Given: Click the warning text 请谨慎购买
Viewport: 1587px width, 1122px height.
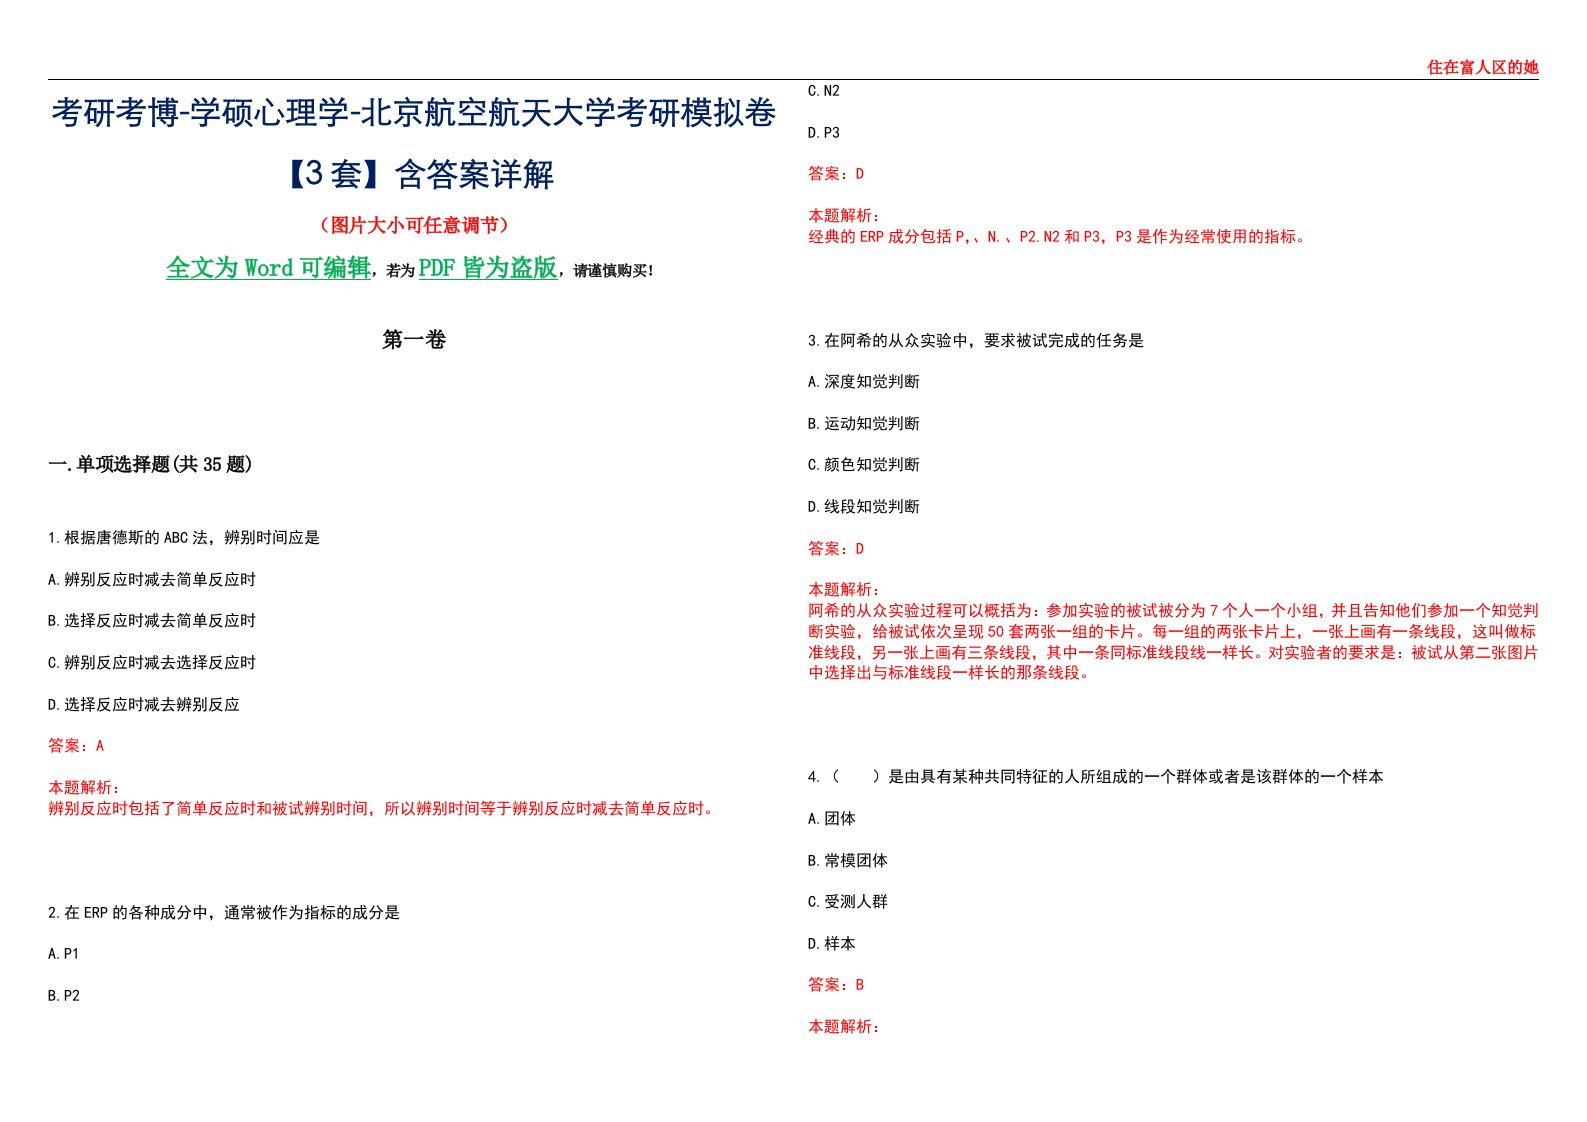Looking at the screenshot, I should click(610, 271).
